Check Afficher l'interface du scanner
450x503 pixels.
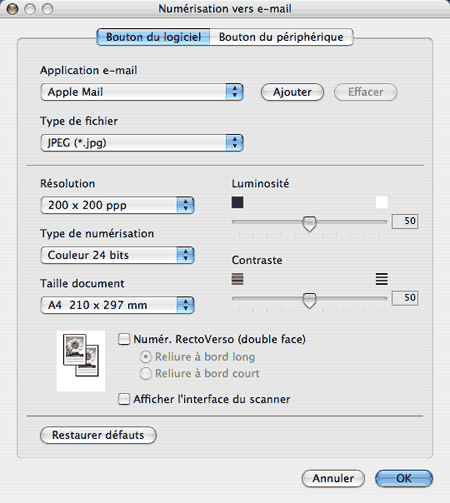(x=124, y=399)
